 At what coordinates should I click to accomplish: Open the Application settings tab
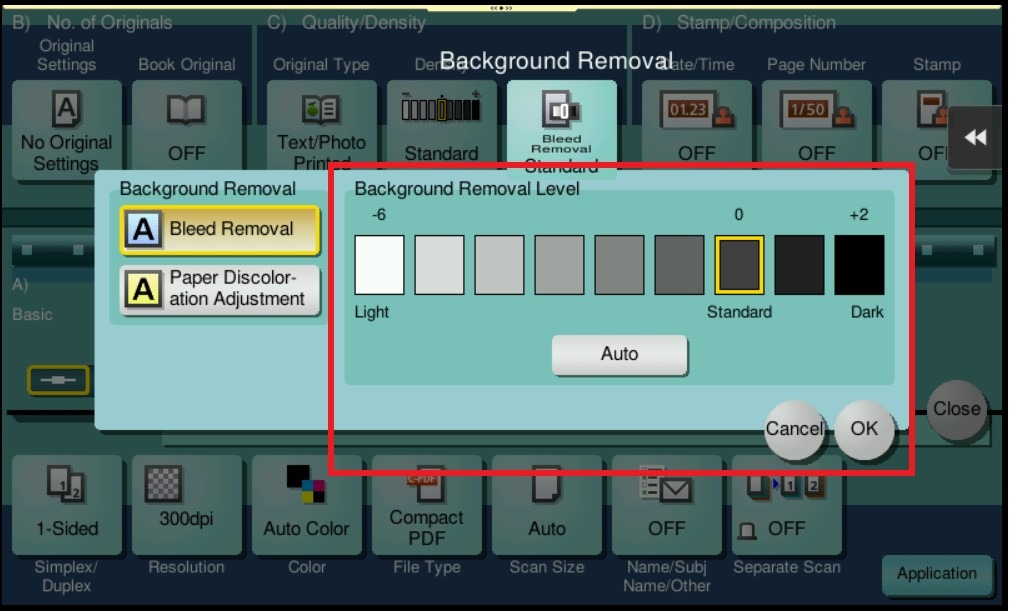pyautogui.click(x=936, y=574)
